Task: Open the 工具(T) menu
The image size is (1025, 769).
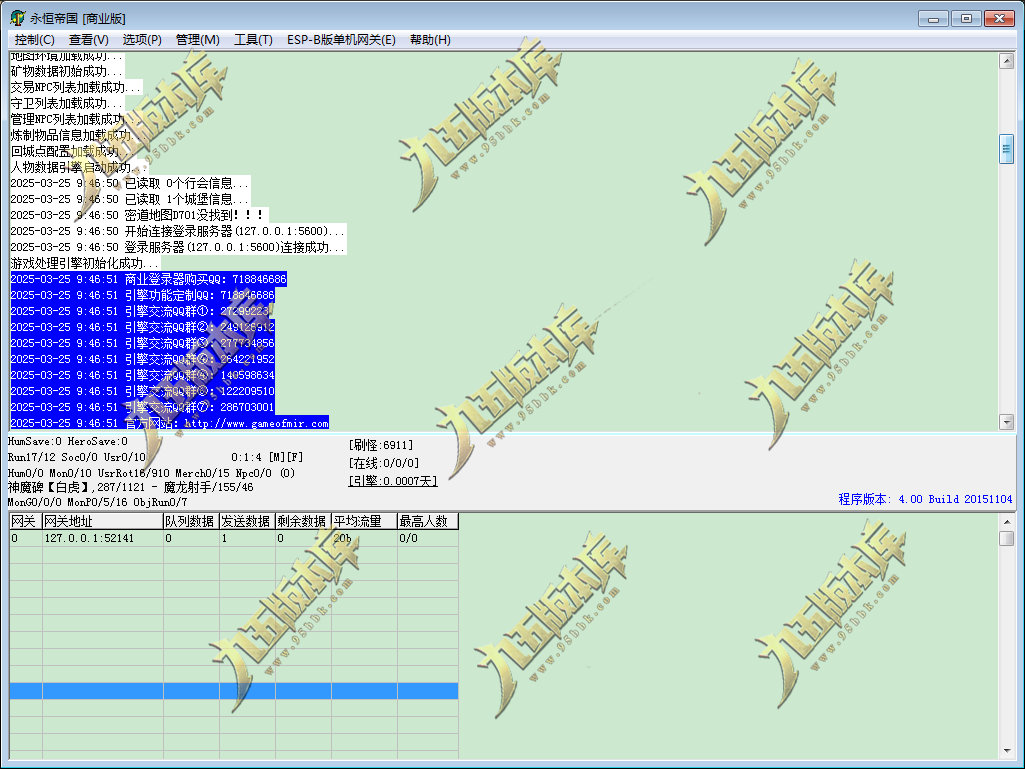Action: pos(253,40)
